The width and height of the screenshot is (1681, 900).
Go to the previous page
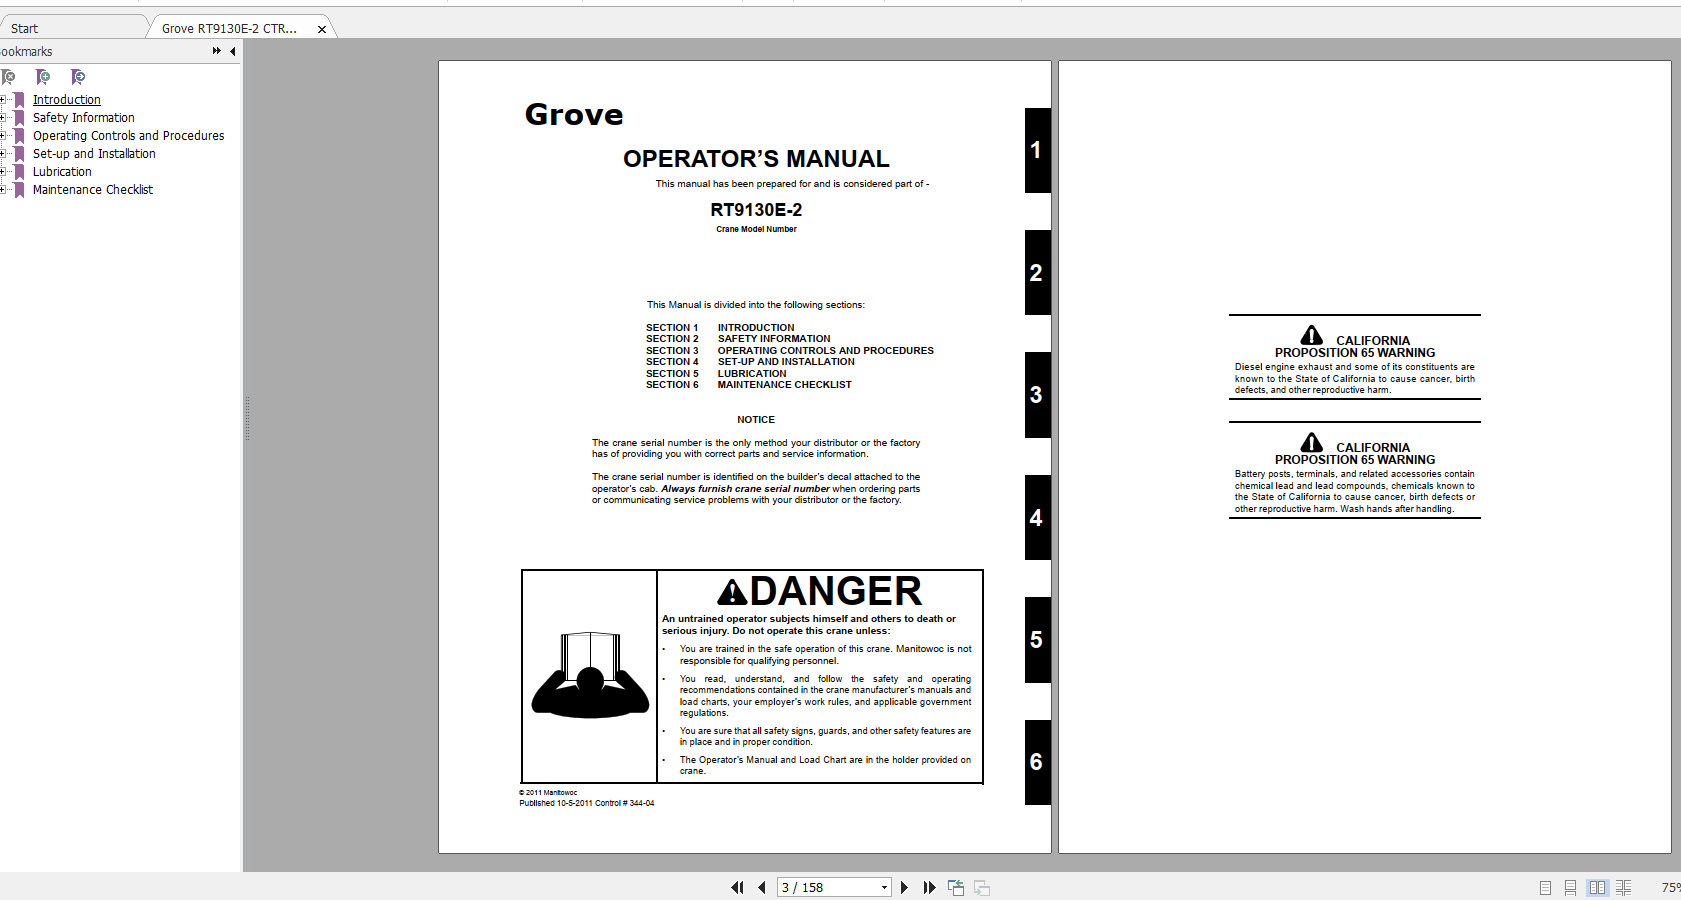click(x=762, y=887)
